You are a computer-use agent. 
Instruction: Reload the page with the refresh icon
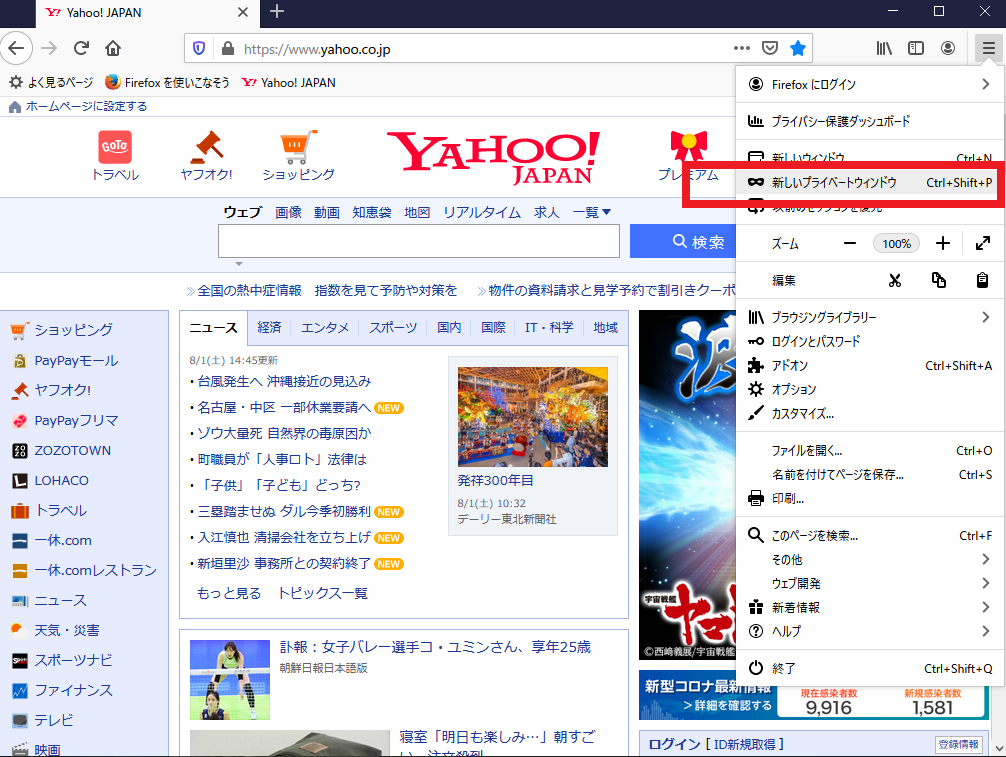point(81,48)
